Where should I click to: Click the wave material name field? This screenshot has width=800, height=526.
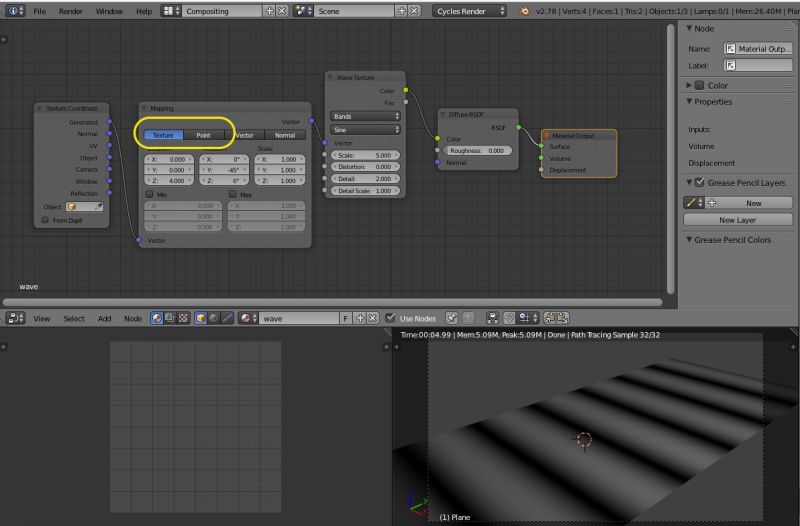tap(299, 318)
